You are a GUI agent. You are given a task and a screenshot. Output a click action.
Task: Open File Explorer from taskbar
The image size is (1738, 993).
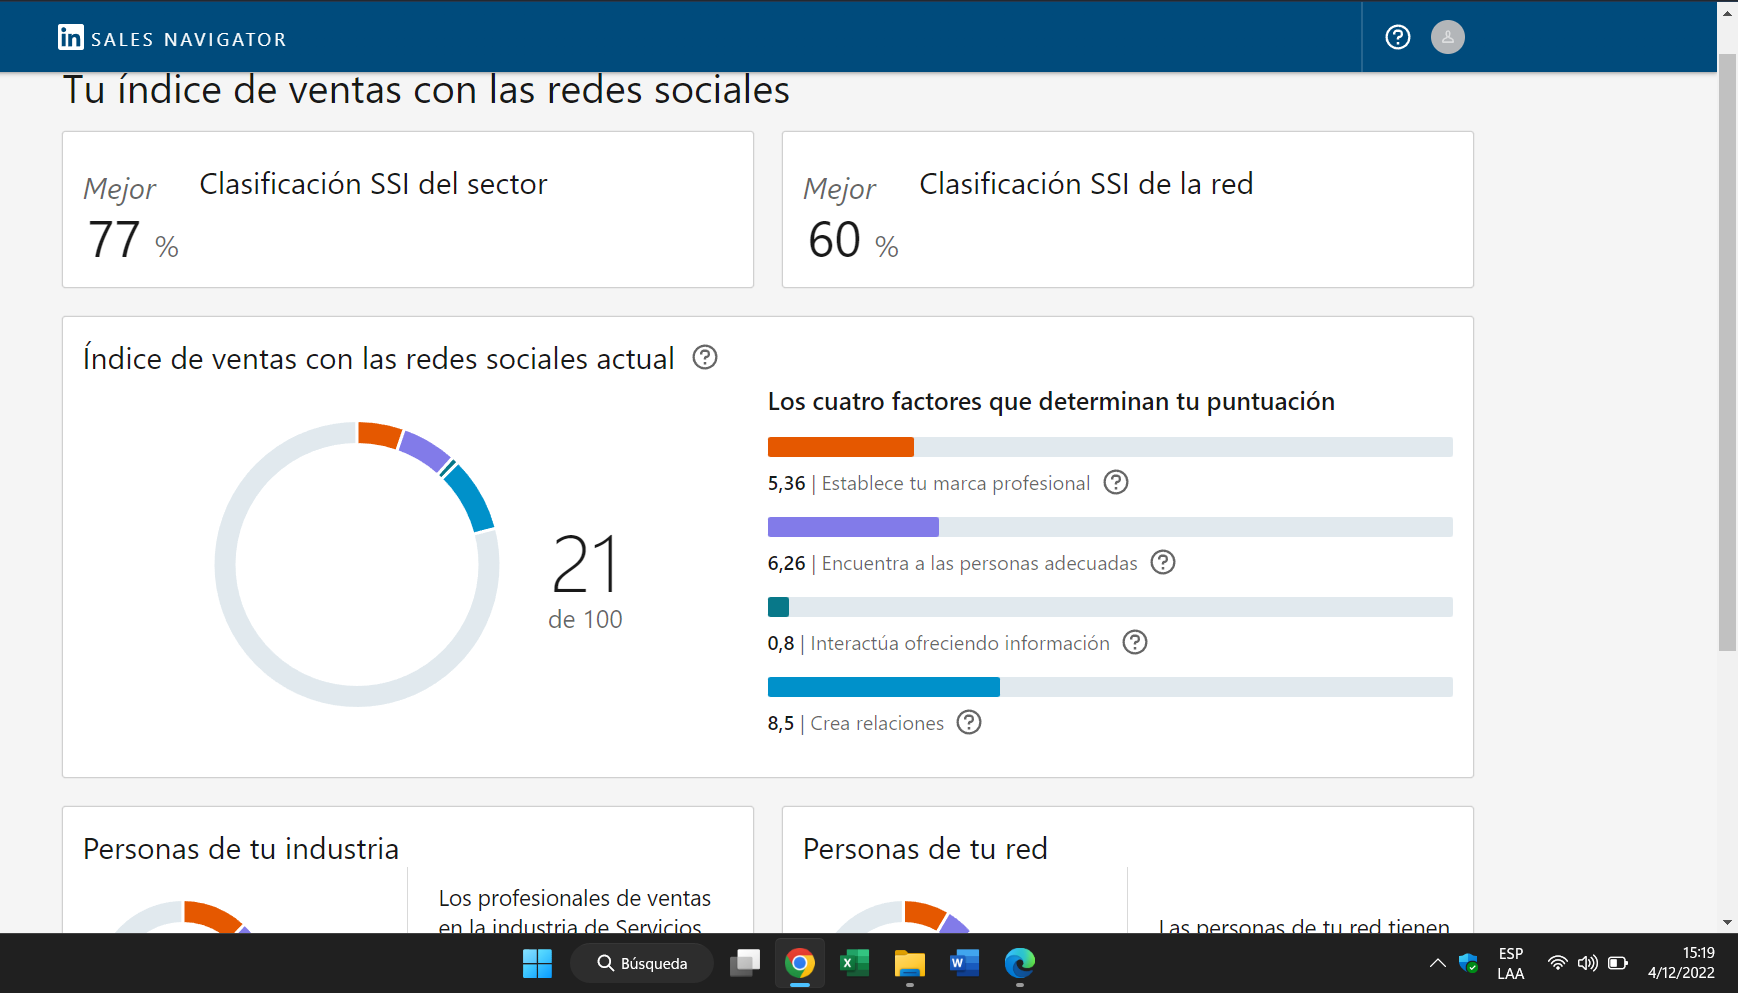pyautogui.click(x=910, y=963)
